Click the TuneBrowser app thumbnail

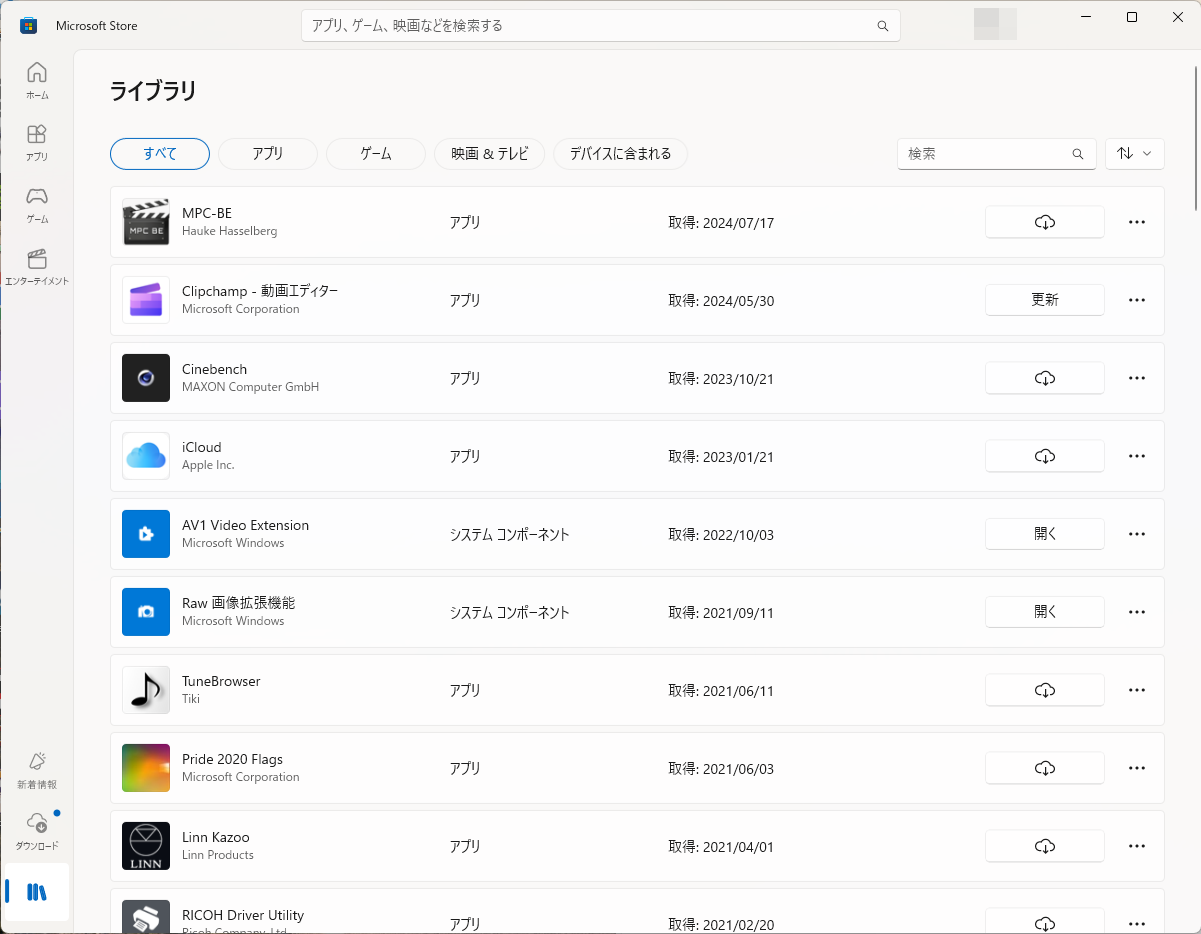click(x=146, y=690)
